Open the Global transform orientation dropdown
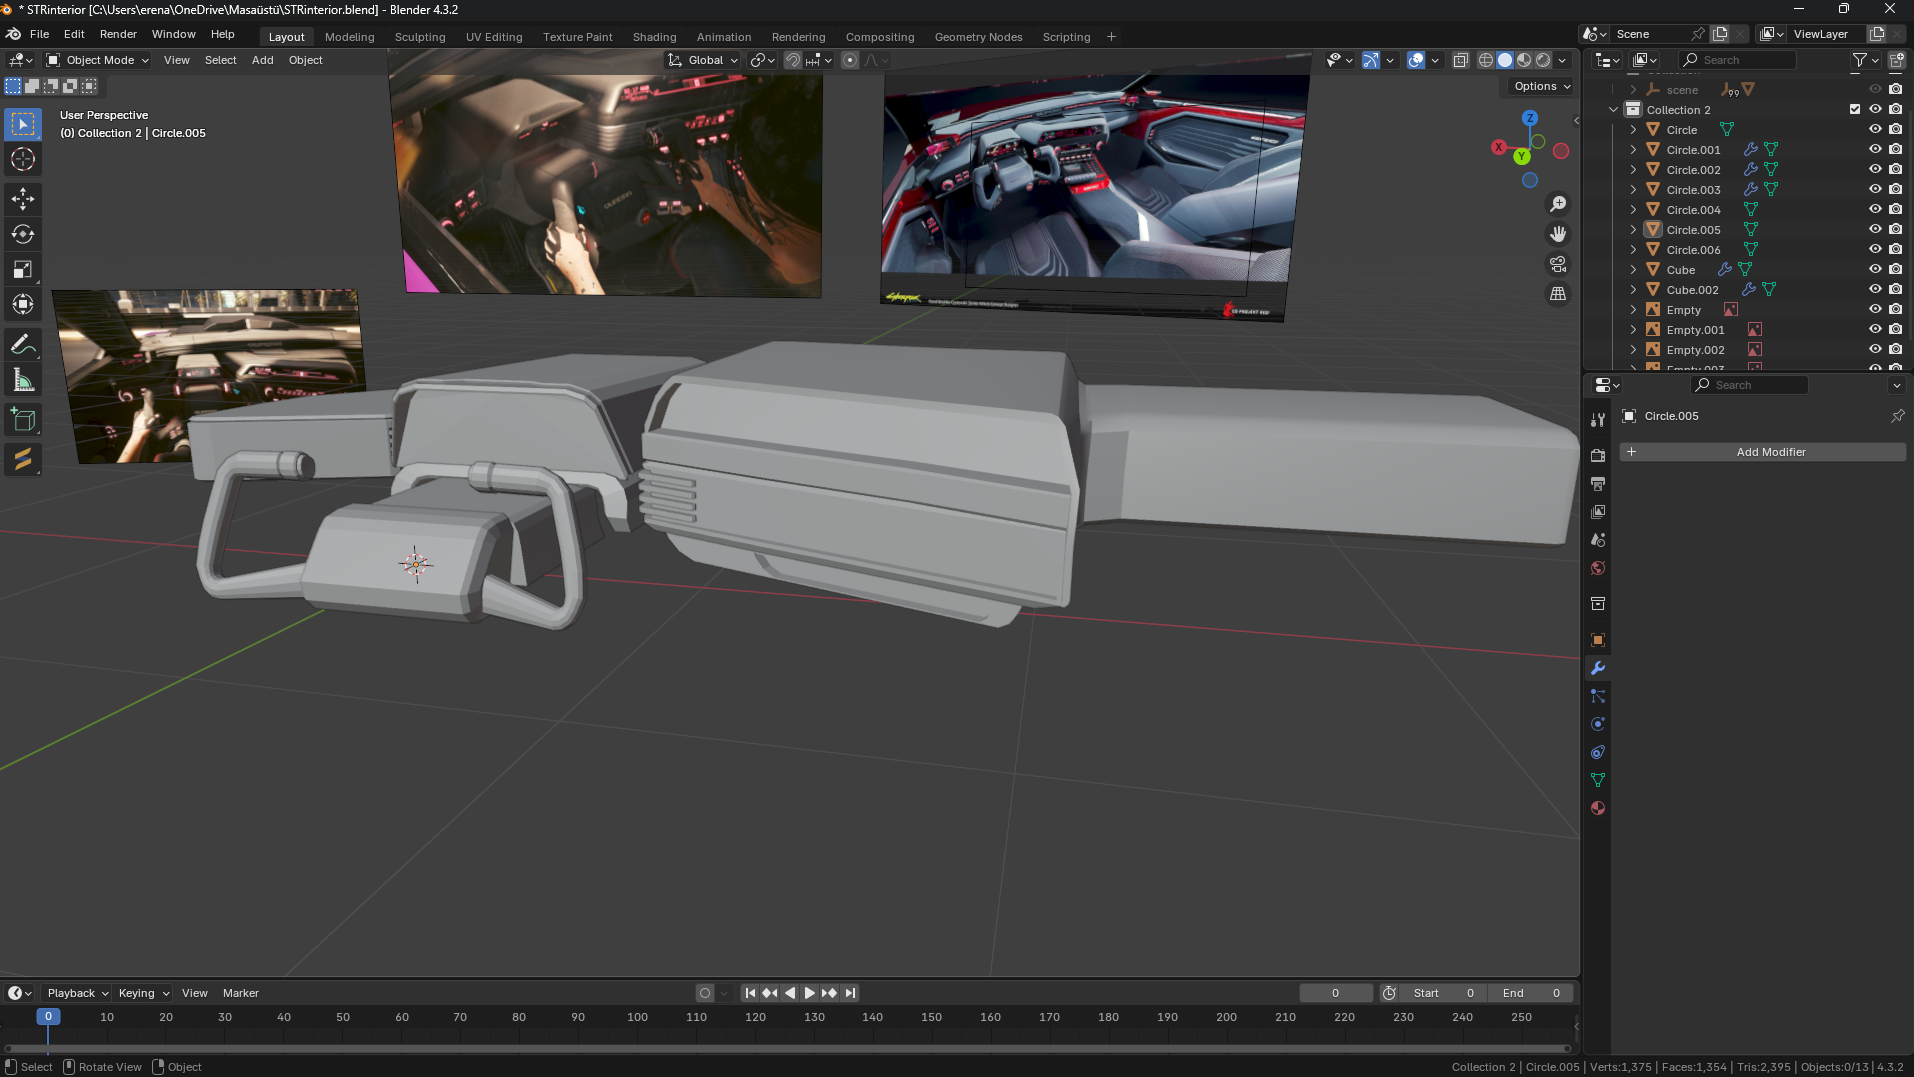 click(704, 60)
